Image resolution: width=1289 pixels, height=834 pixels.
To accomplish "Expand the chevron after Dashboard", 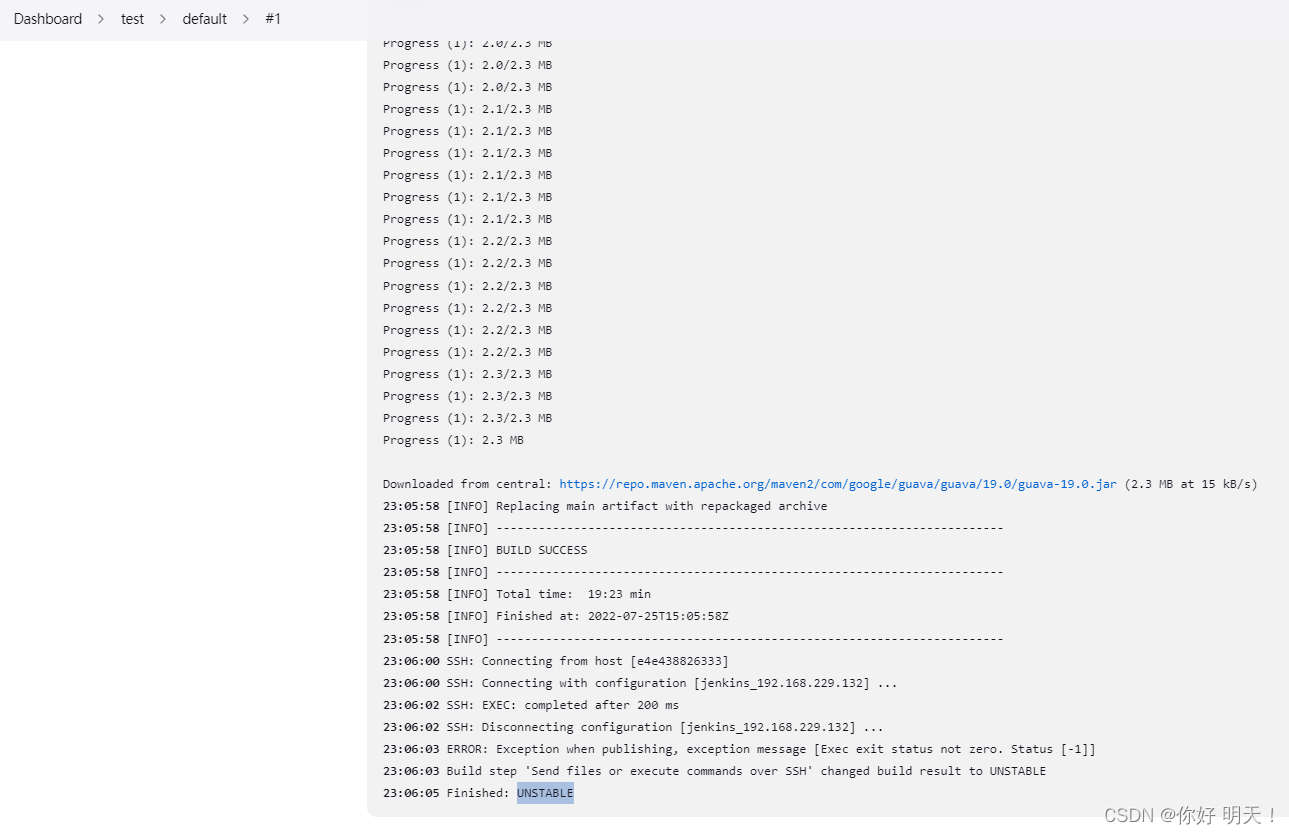I will 102,19.
